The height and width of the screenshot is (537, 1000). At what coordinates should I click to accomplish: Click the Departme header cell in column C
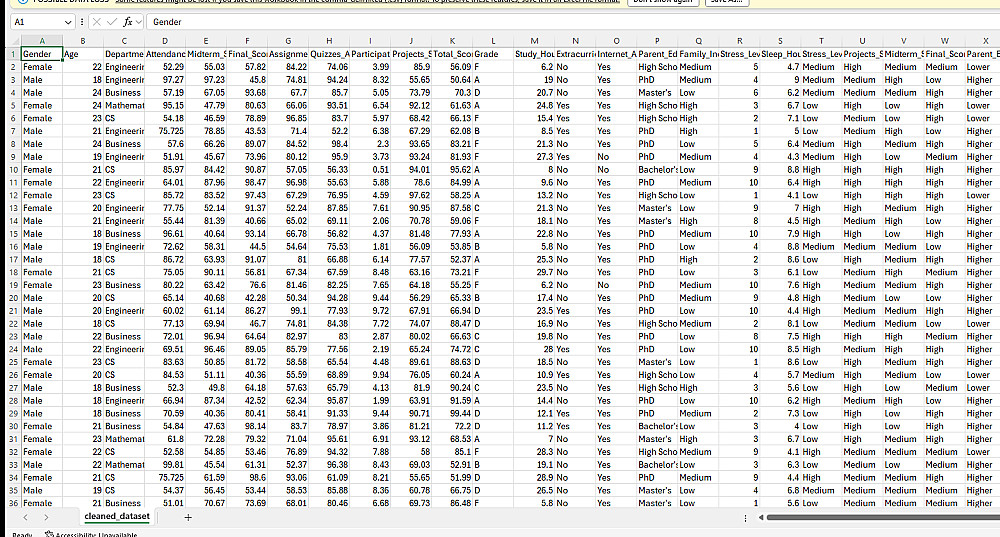(124, 54)
